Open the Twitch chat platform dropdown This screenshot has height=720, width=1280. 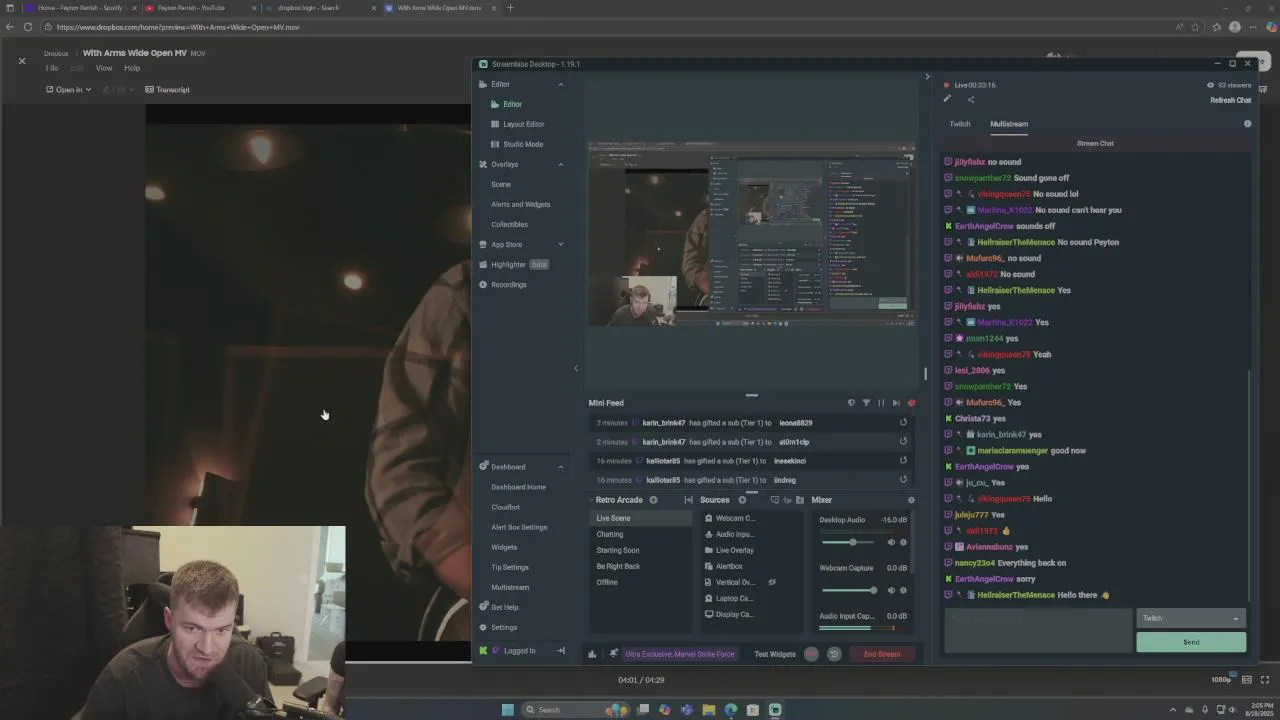[1191, 618]
